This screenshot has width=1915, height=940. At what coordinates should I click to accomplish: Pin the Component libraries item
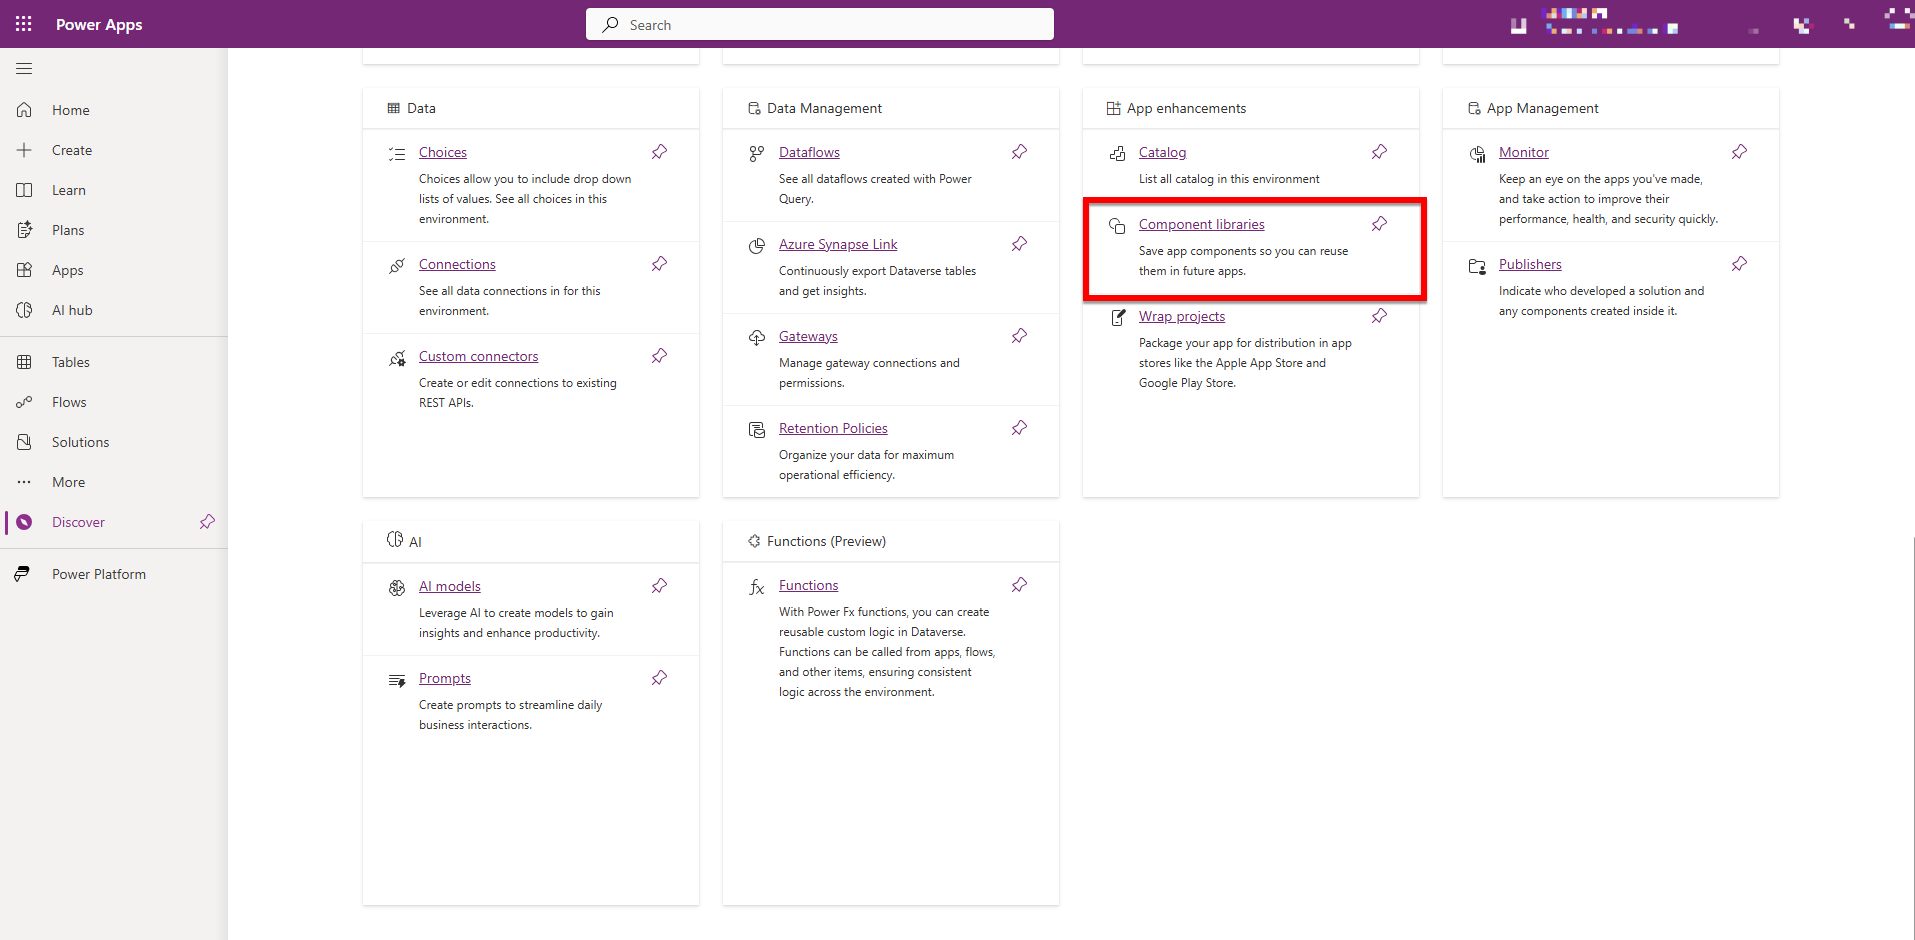[x=1379, y=224]
